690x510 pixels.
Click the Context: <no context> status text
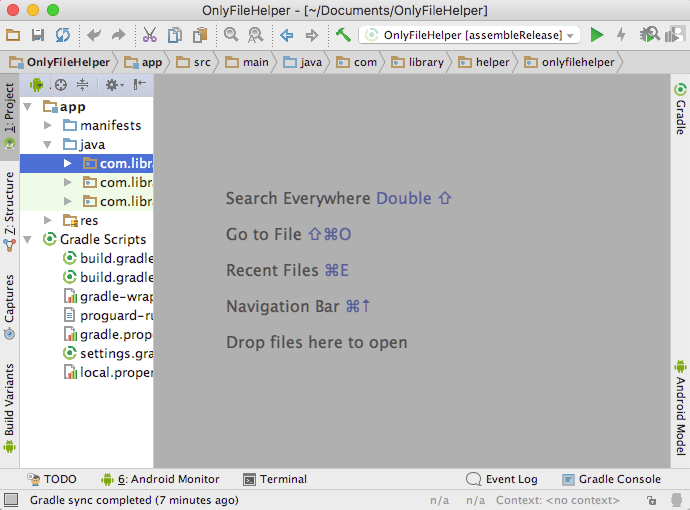click(x=558, y=500)
